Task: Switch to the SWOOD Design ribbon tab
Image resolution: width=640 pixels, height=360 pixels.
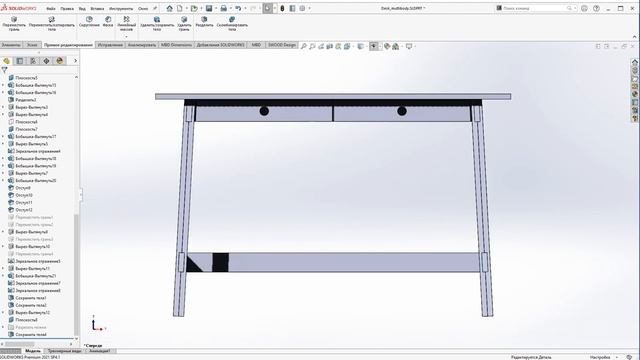Action: pos(282,45)
